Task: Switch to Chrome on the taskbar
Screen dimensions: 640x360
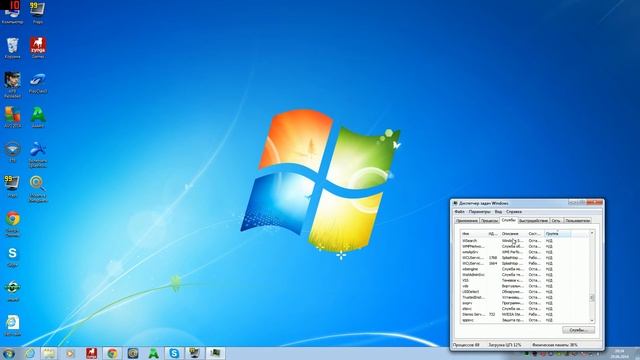Action: pyautogui.click(x=112, y=353)
